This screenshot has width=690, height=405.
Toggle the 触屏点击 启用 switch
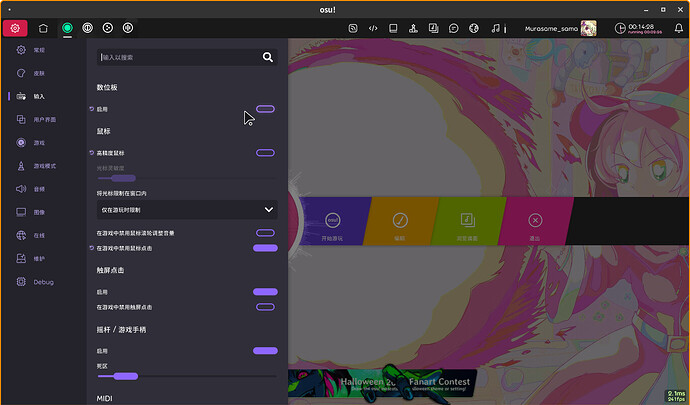(265, 291)
